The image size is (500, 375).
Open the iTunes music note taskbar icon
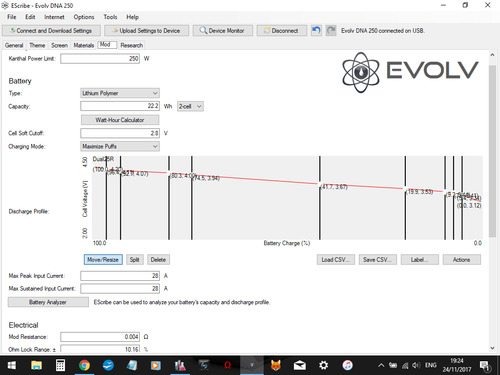click(x=347, y=365)
